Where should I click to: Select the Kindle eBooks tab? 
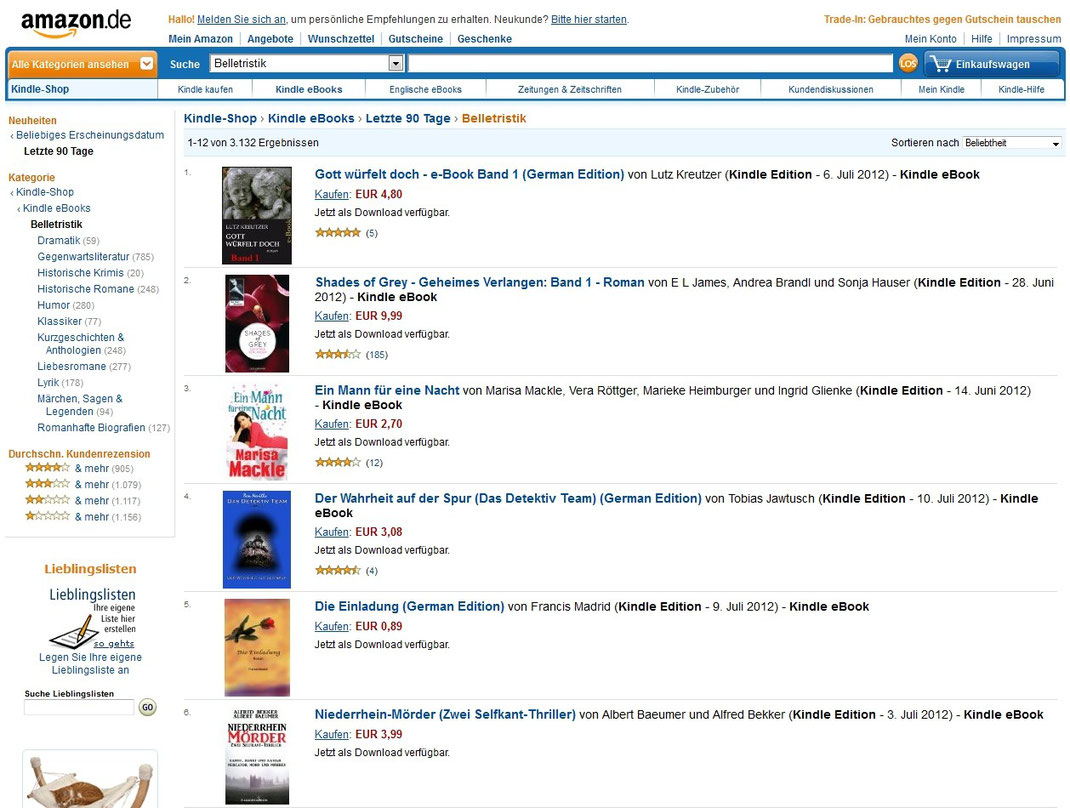[308, 89]
